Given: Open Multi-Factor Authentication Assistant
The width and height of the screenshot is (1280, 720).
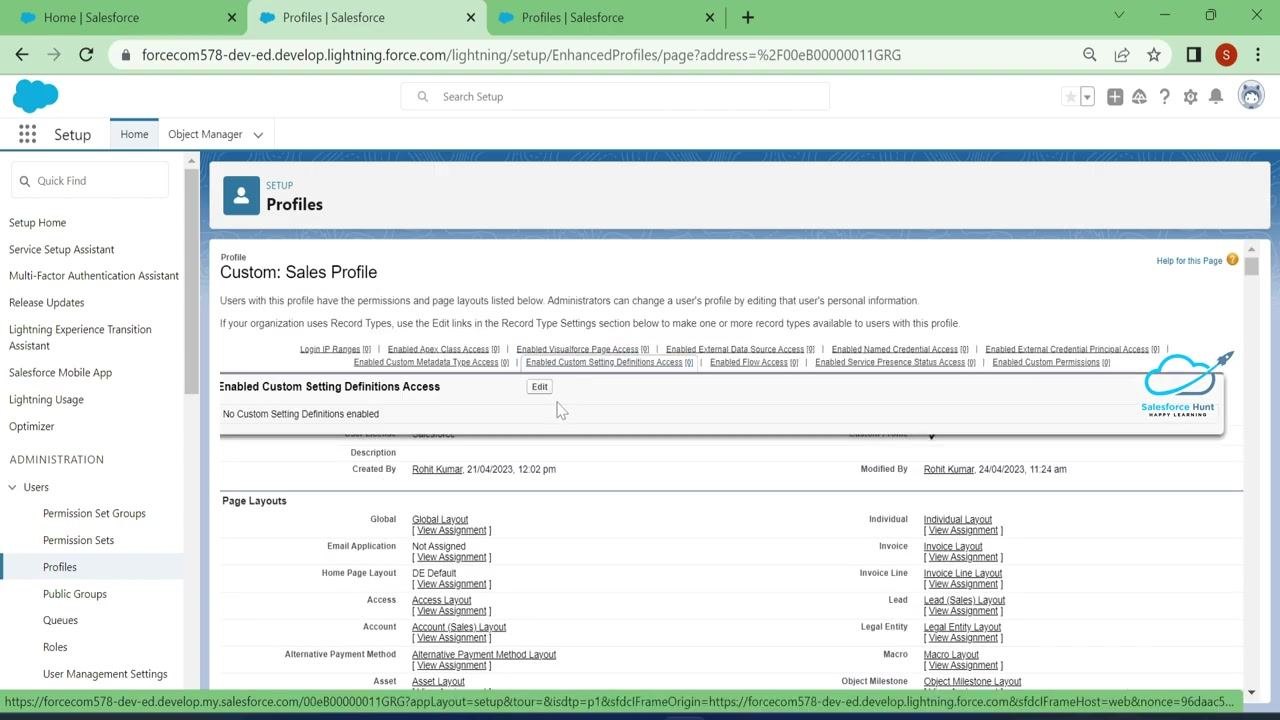Looking at the screenshot, I should [93, 276].
